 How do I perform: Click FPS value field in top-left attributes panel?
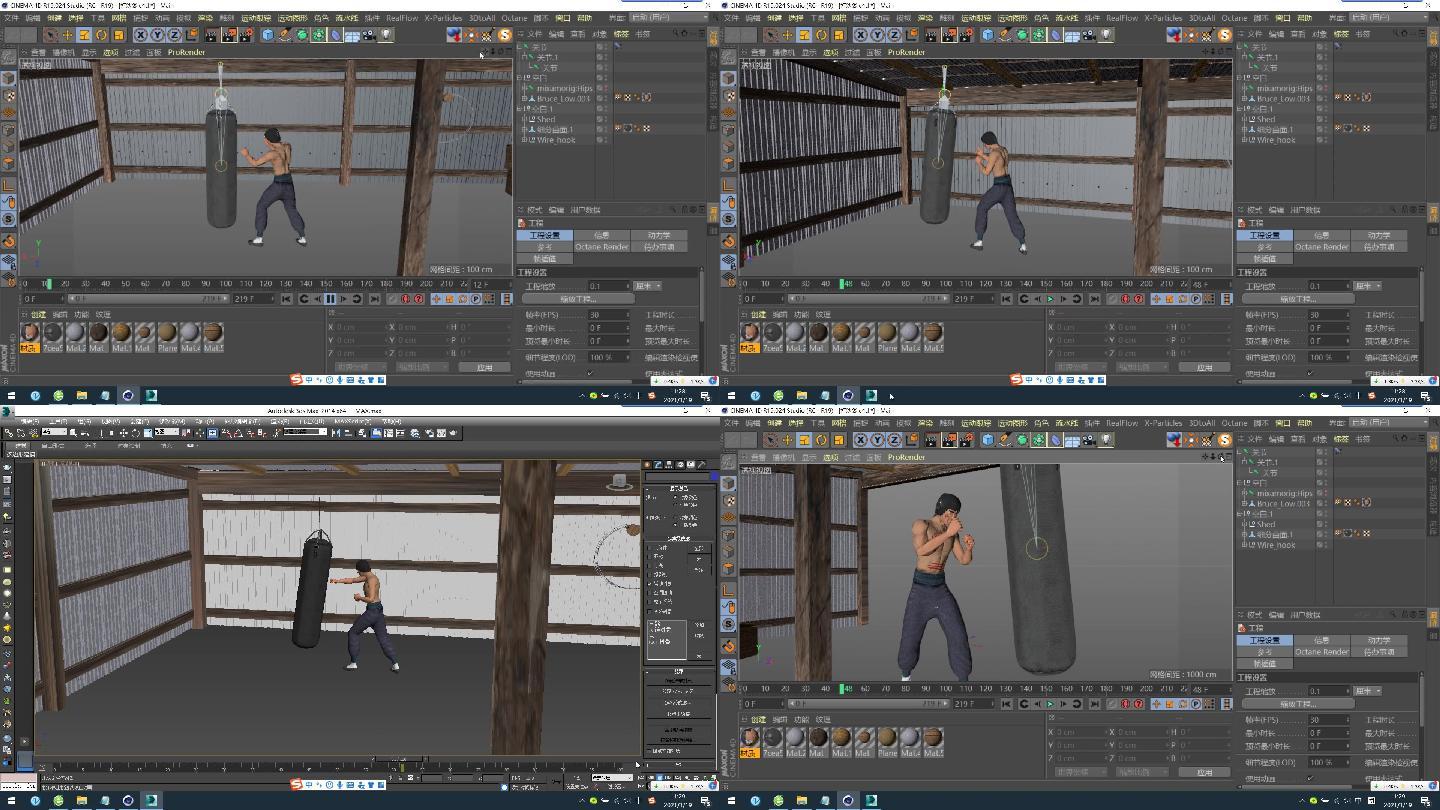pos(609,315)
